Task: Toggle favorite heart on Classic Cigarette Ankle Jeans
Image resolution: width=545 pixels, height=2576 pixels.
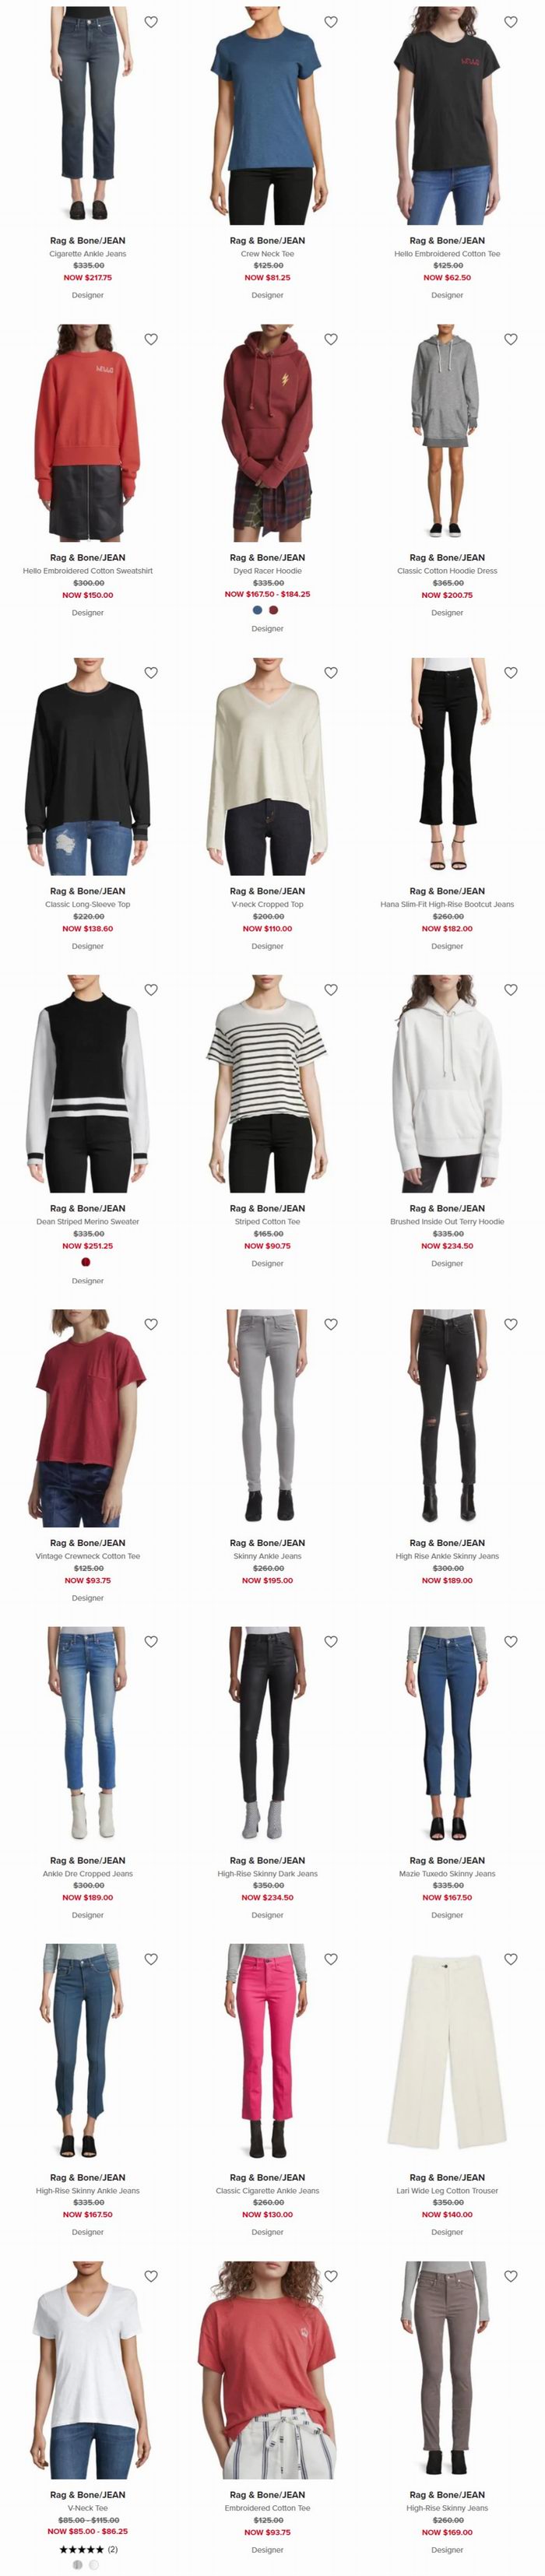Action: [331, 1959]
